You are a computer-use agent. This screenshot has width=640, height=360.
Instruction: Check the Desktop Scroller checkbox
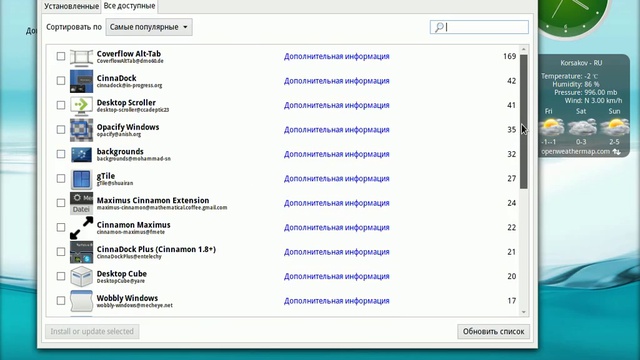(61, 105)
